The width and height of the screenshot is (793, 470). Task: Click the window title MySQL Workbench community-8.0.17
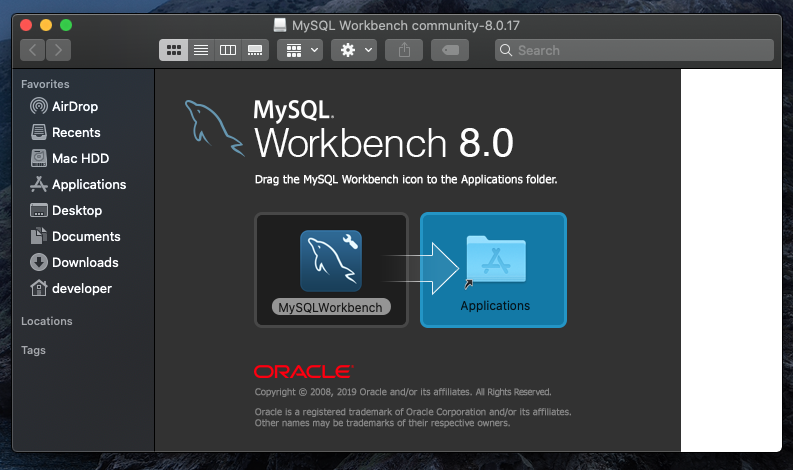[x=406, y=25]
